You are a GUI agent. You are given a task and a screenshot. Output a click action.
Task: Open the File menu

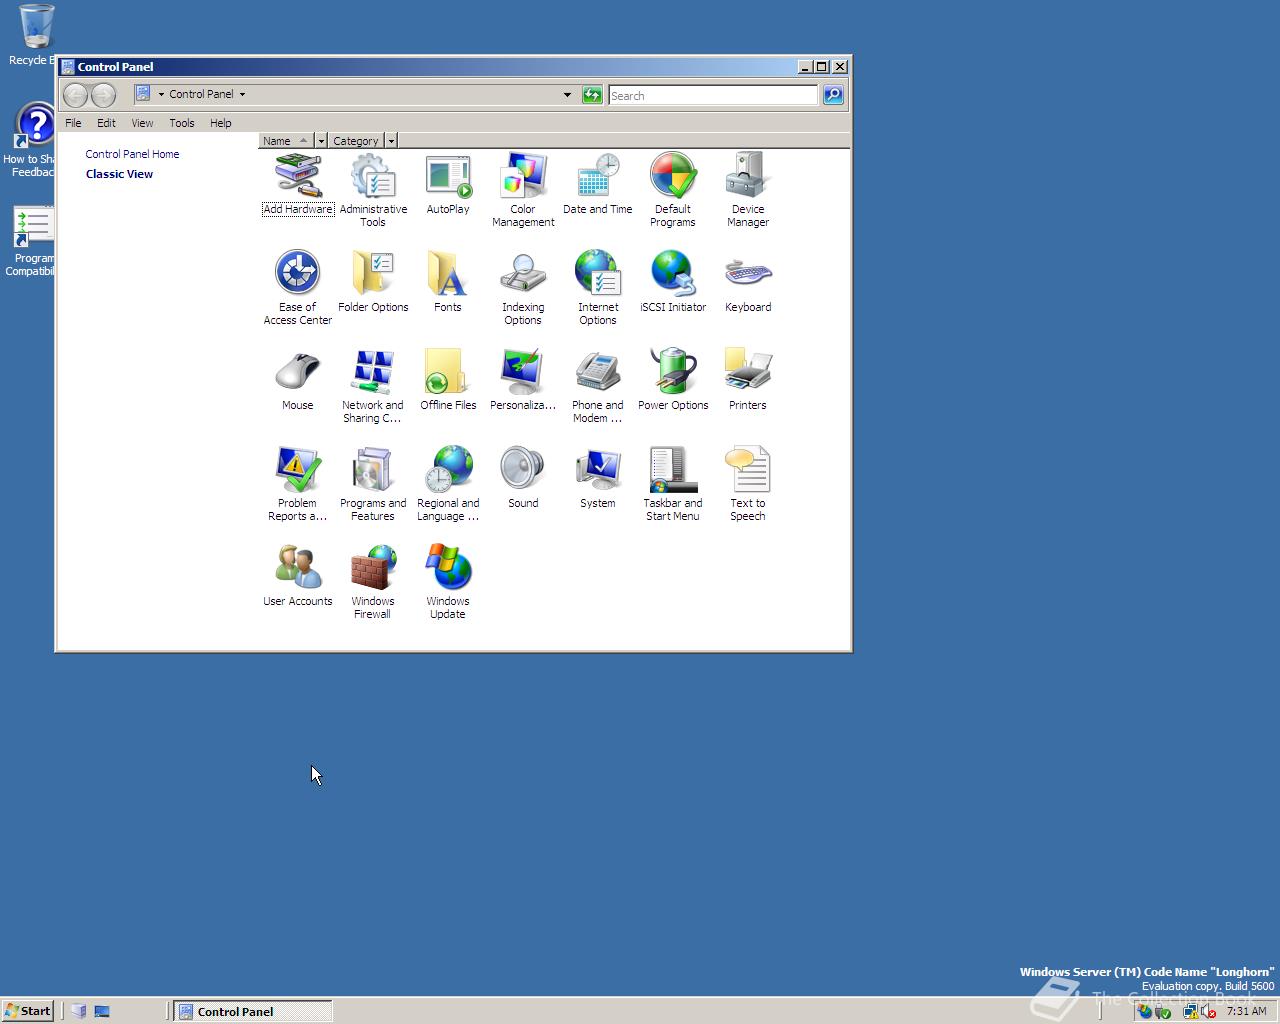(73, 123)
